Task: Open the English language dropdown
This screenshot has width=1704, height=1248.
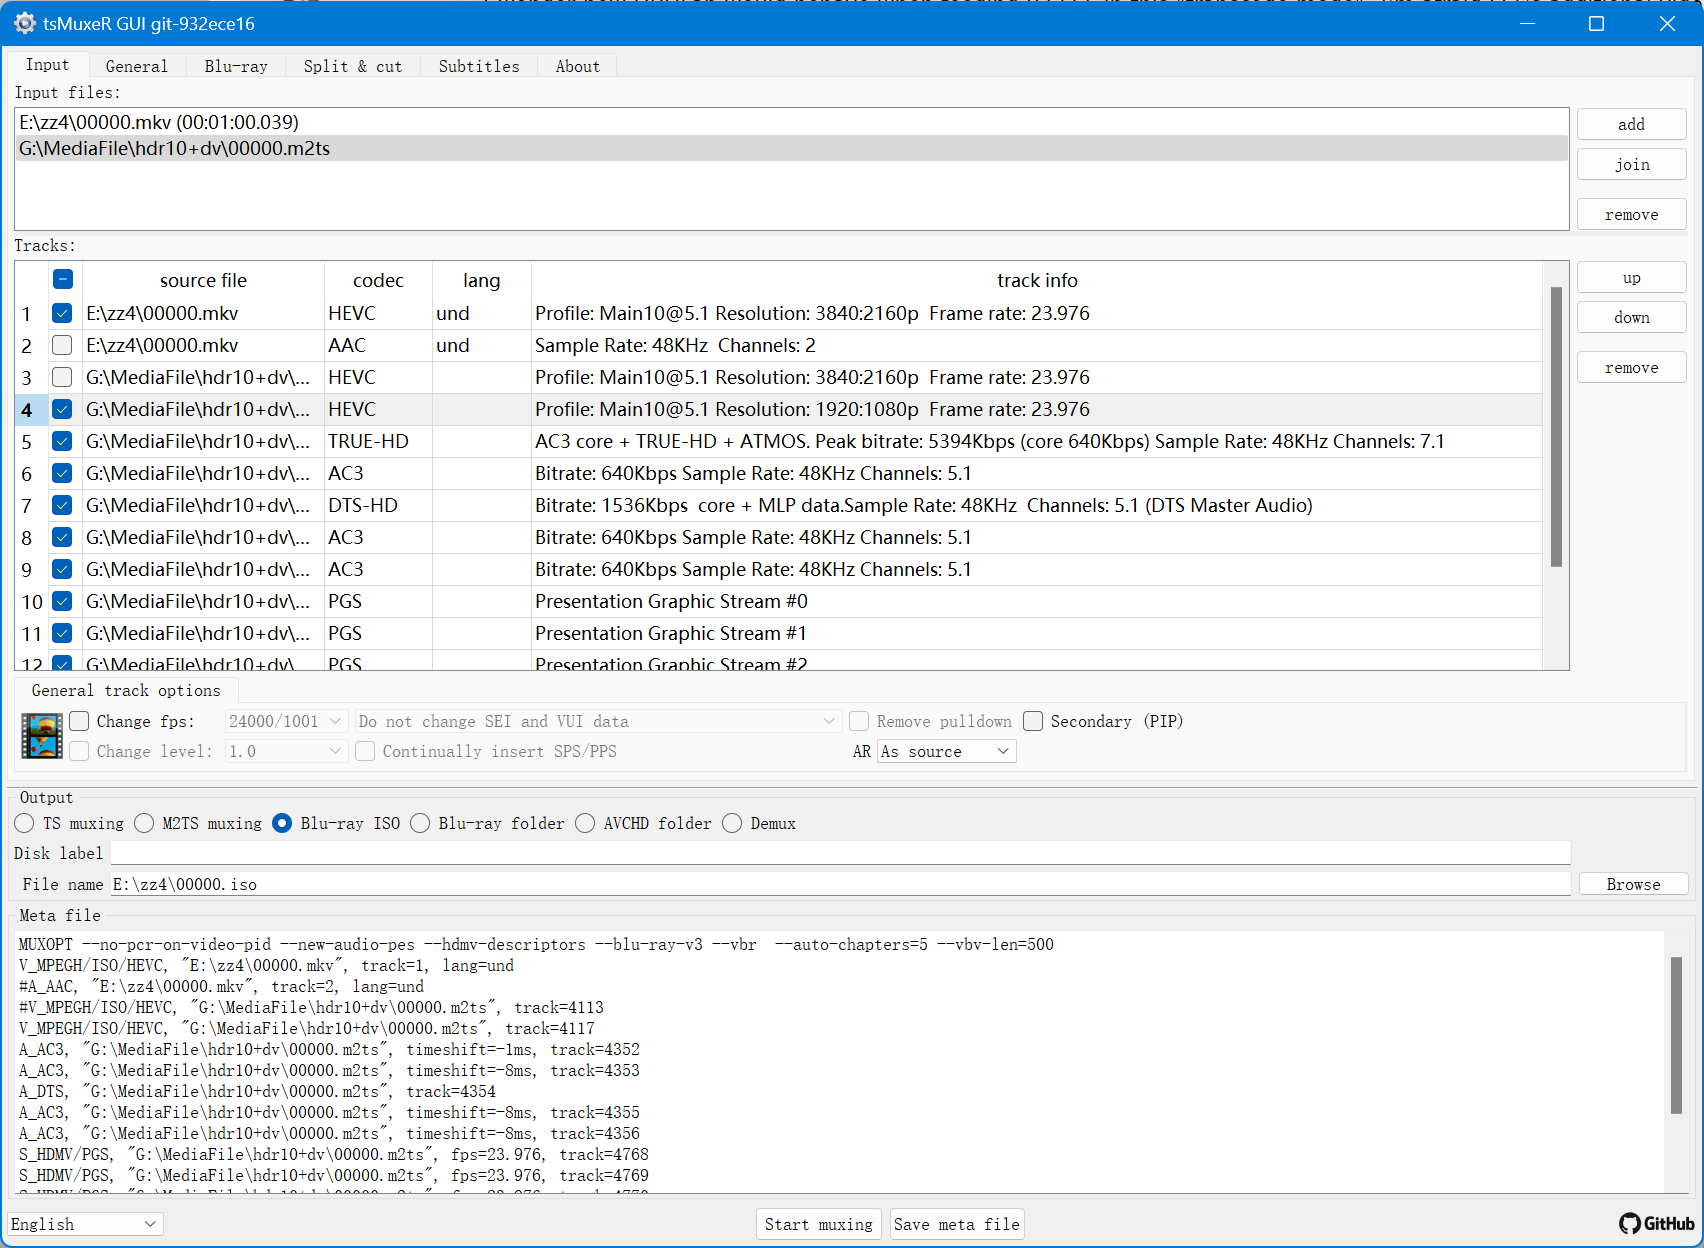Action: point(85,1224)
